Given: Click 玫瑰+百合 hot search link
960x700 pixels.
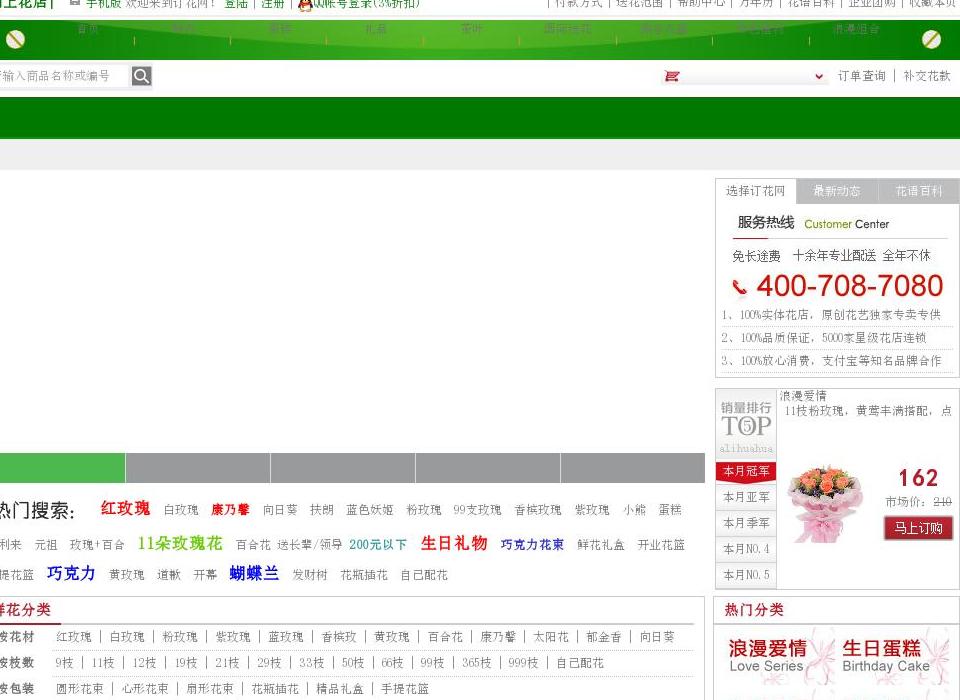Looking at the screenshot, I should pyautogui.click(x=97, y=544).
